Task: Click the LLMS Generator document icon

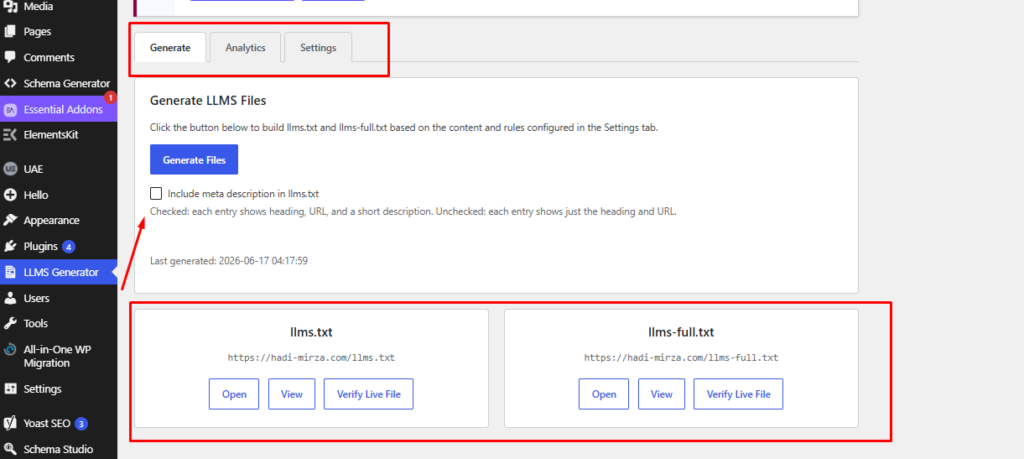Action: (10, 272)
